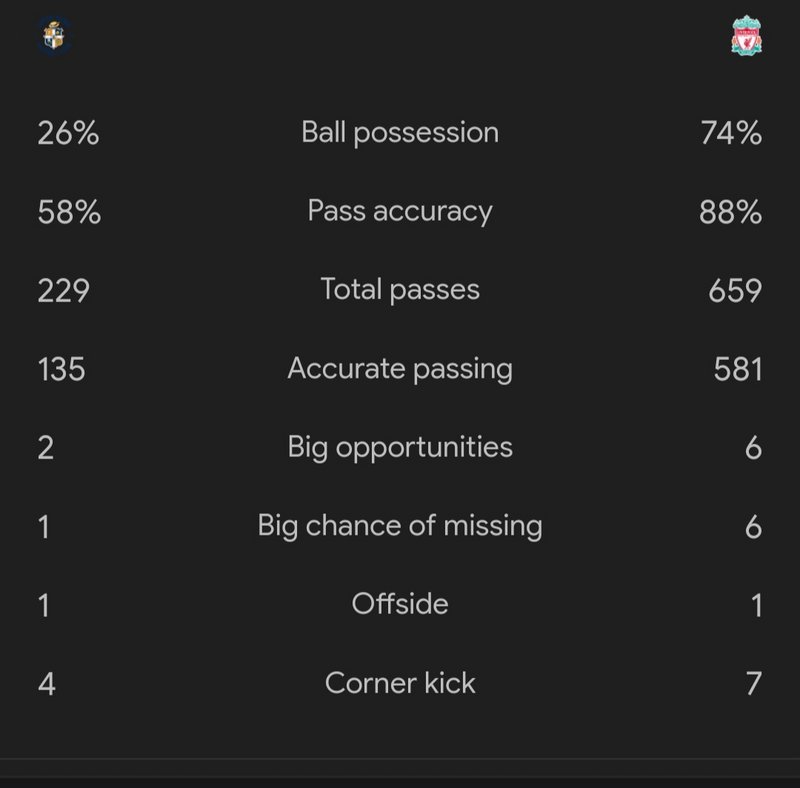Click the 7 corner kick count
Image resolution: width=800 pixels, height=788 pixels.
[x=754, y=684]
